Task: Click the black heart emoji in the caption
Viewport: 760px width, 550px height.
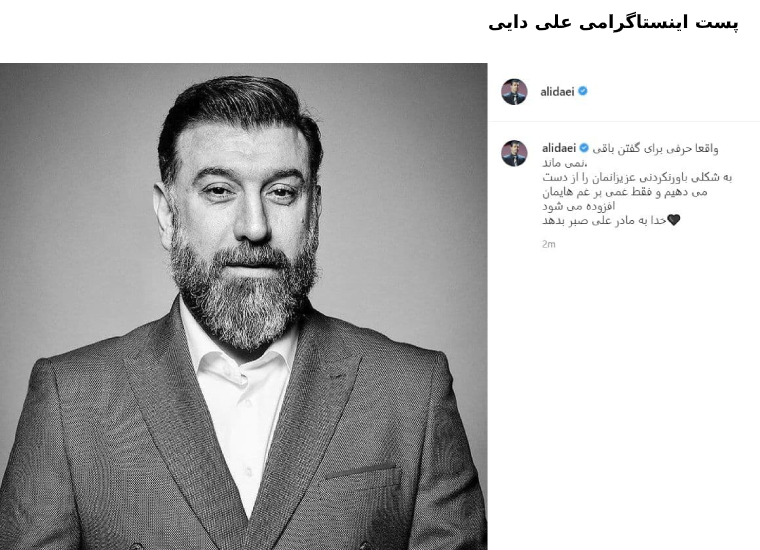Action: point(674,220)
